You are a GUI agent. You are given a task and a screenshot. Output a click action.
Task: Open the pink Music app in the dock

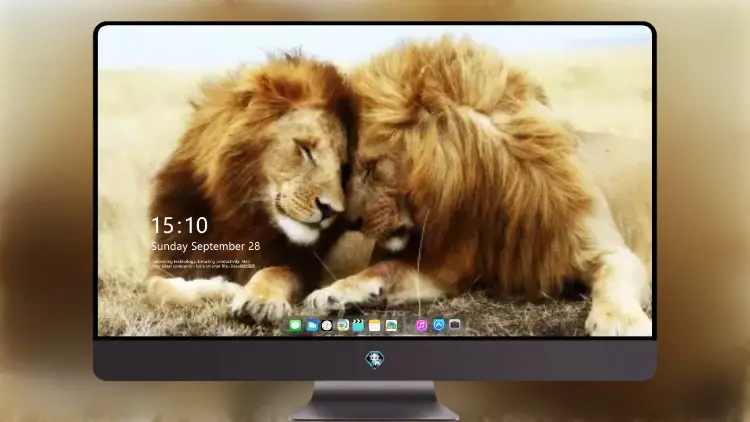point(421,325)
